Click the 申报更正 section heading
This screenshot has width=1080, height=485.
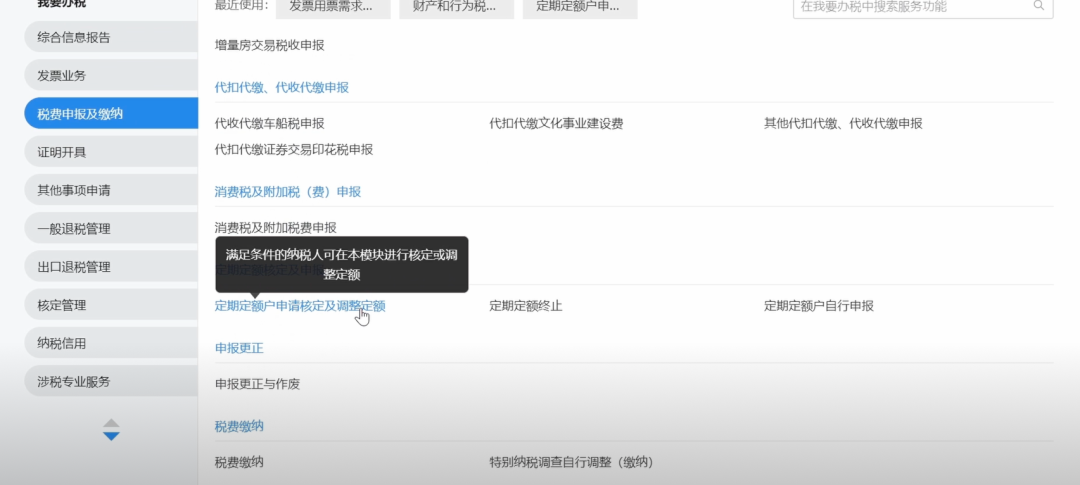239,348
